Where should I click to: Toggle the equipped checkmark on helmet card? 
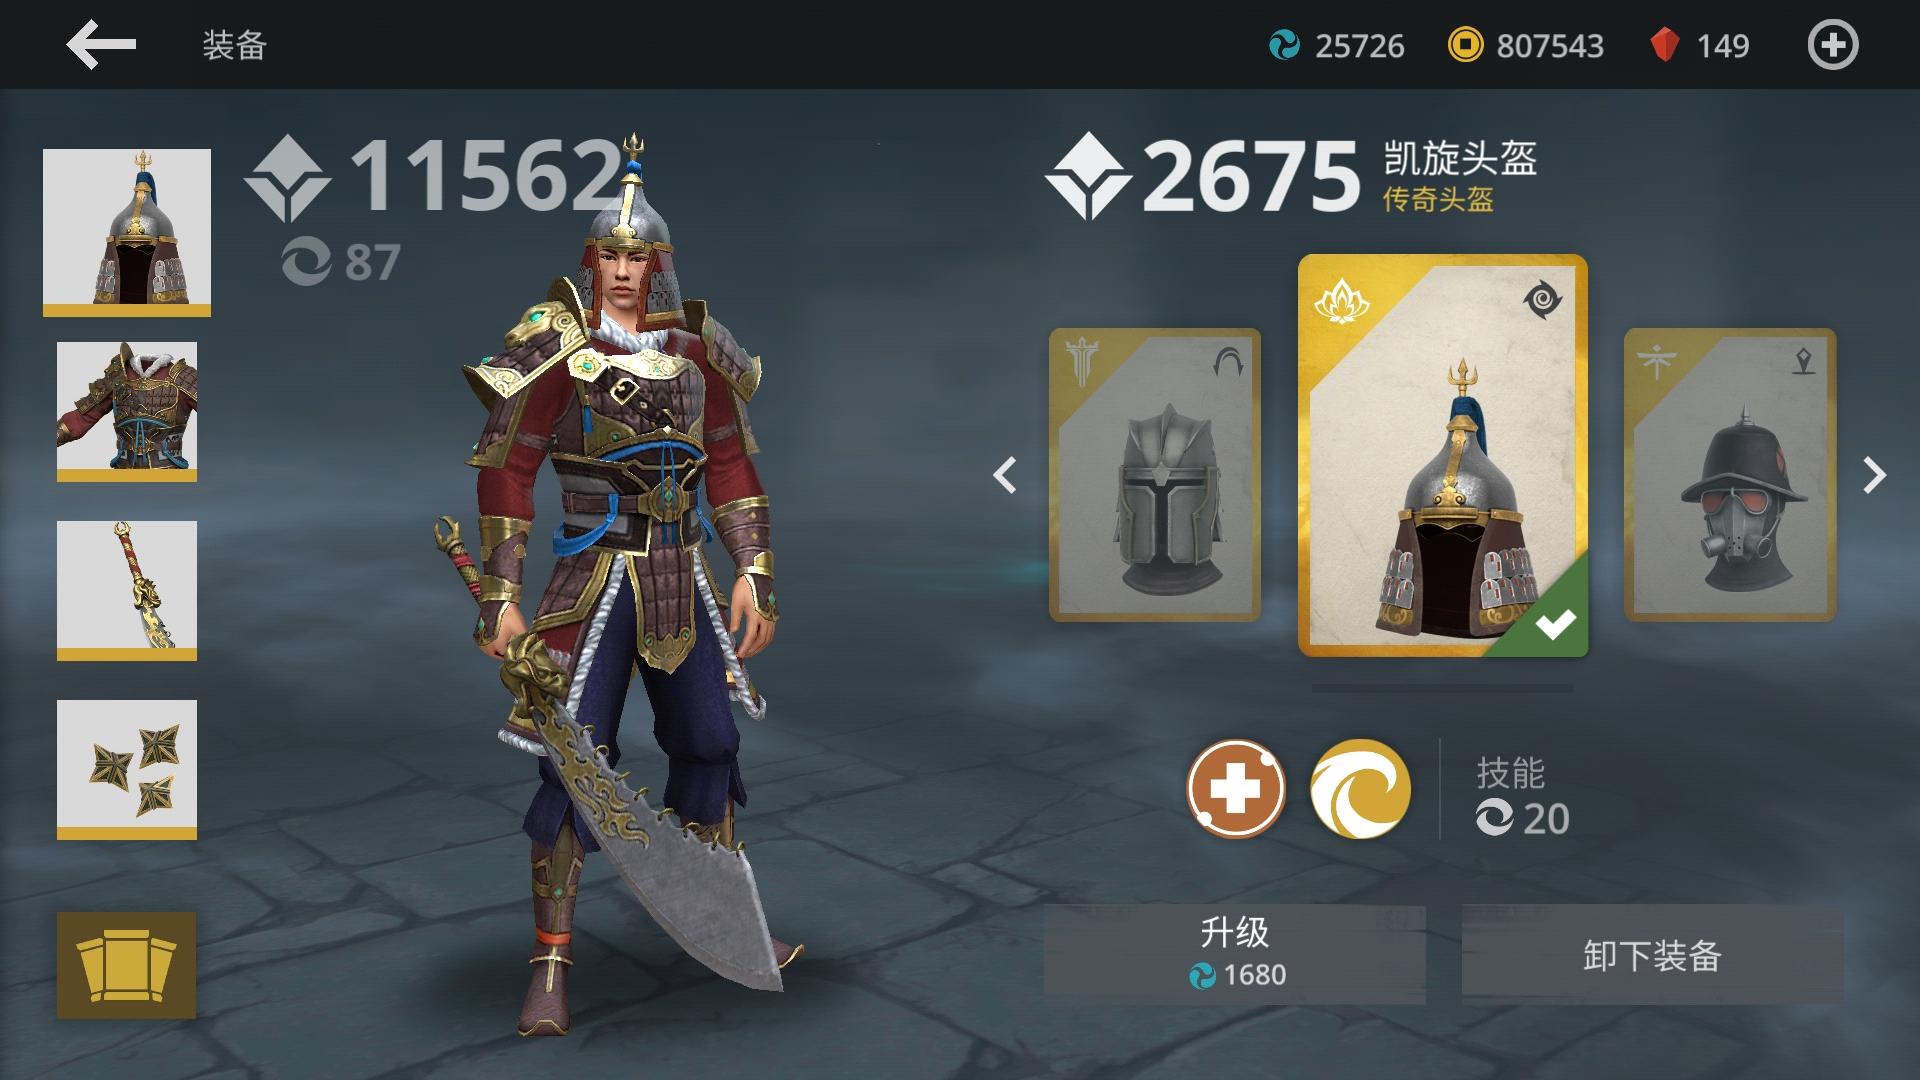pos(1555,625)
